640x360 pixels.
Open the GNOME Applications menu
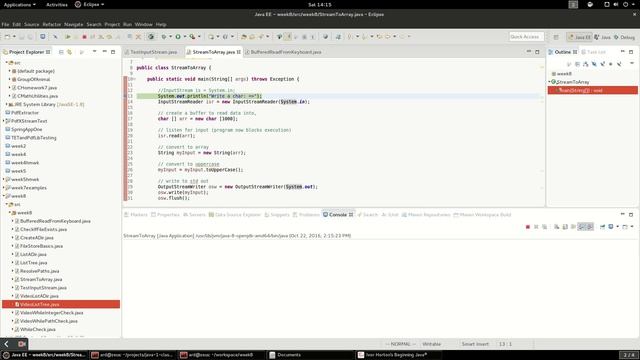(19, 4)
